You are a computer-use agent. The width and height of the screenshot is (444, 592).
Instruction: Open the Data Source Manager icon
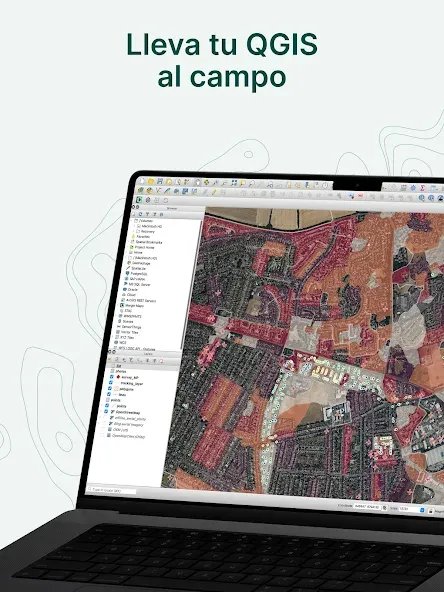coord(140,190)
